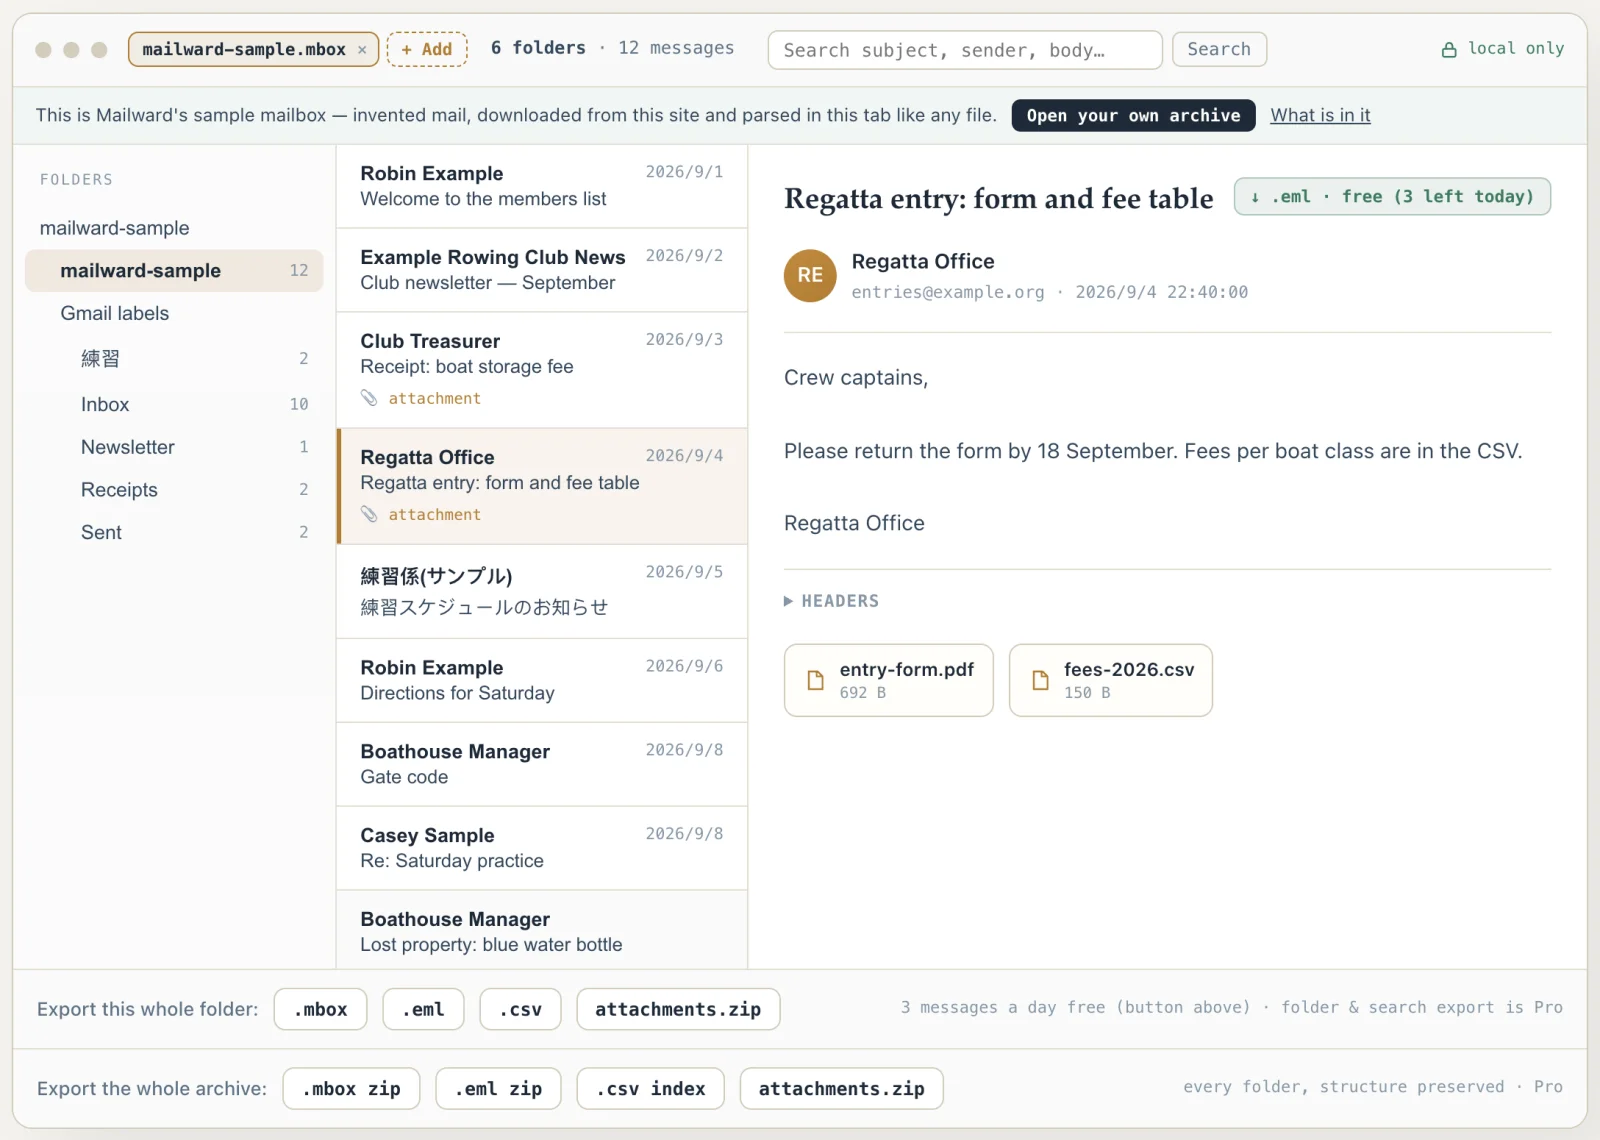Click the Search button
The height and width of the screenshot is (1140, 1600).
coord(1219,49)
